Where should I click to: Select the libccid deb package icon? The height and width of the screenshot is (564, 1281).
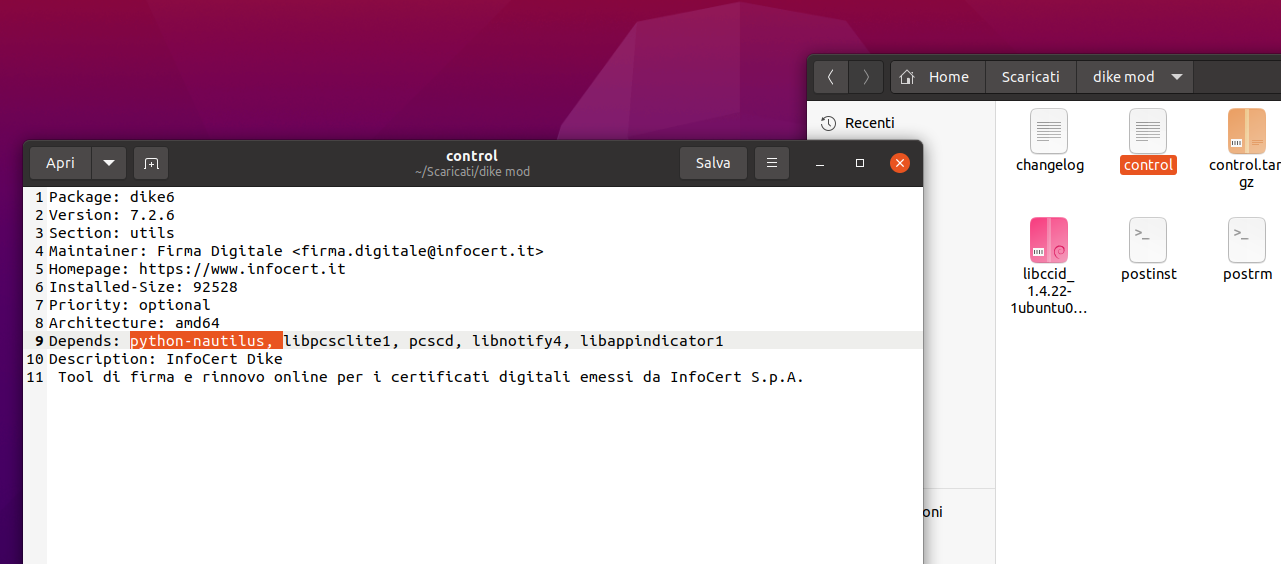pos(1049,240)
